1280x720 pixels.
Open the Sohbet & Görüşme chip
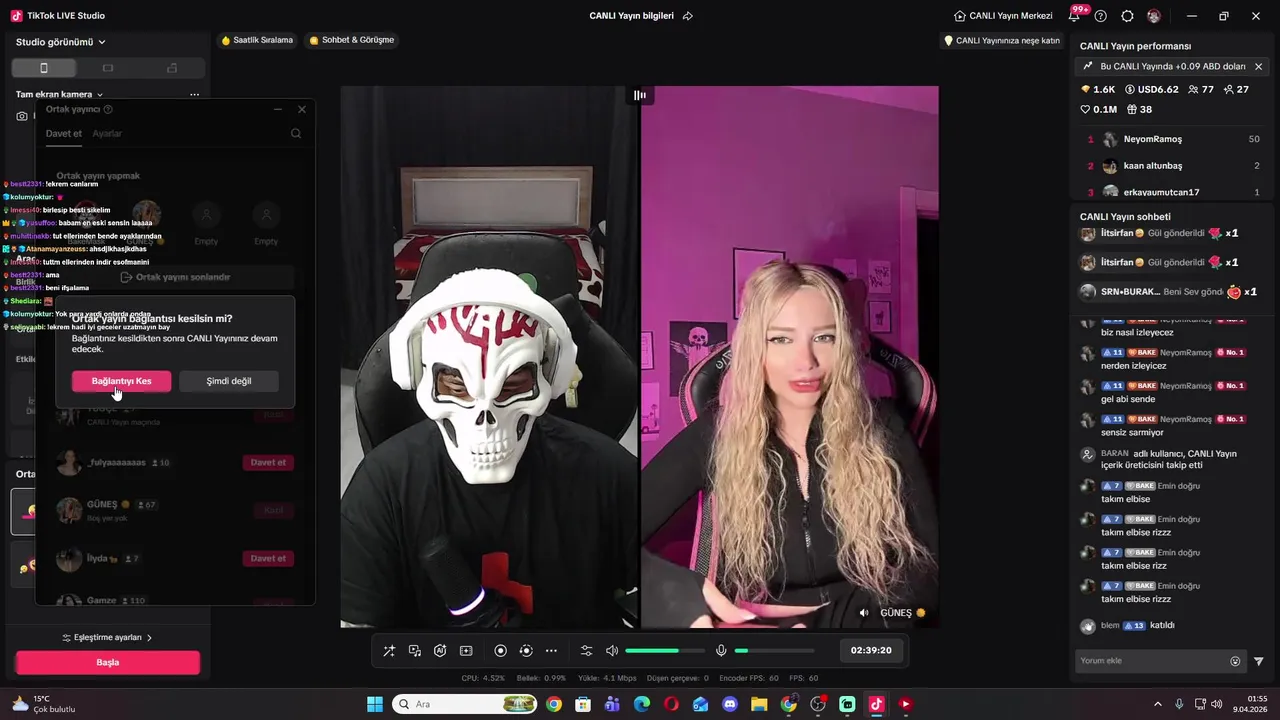(x=352, y=40)
